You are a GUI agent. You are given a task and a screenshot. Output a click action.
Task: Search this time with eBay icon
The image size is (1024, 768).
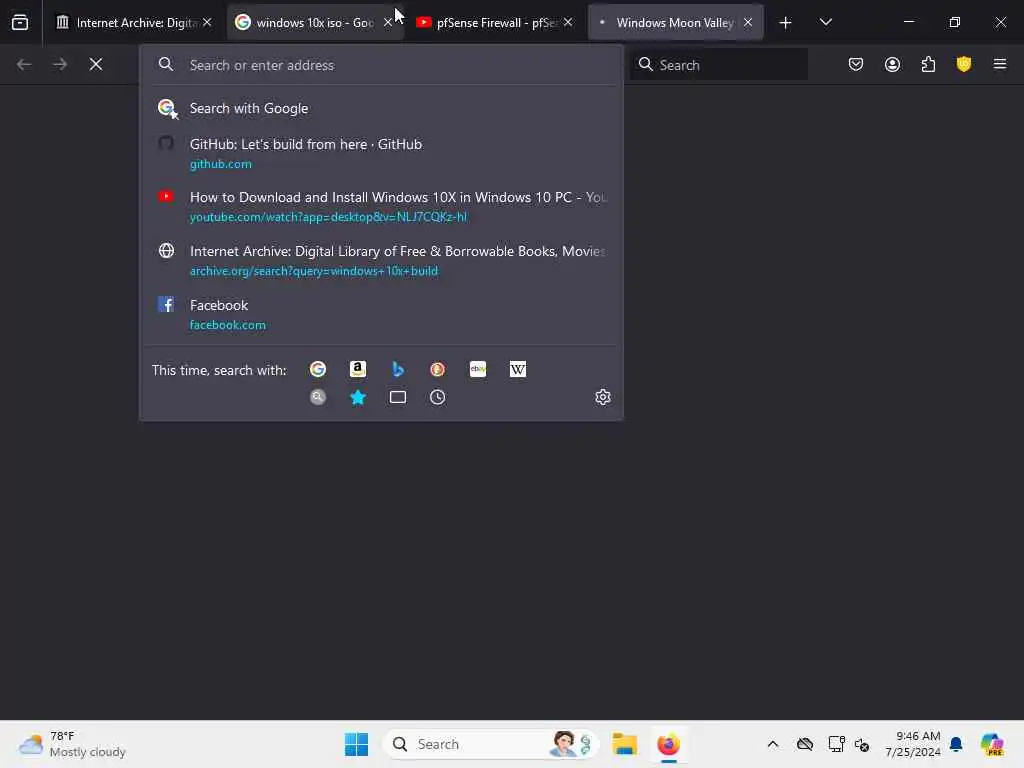(x=478, y=370)
